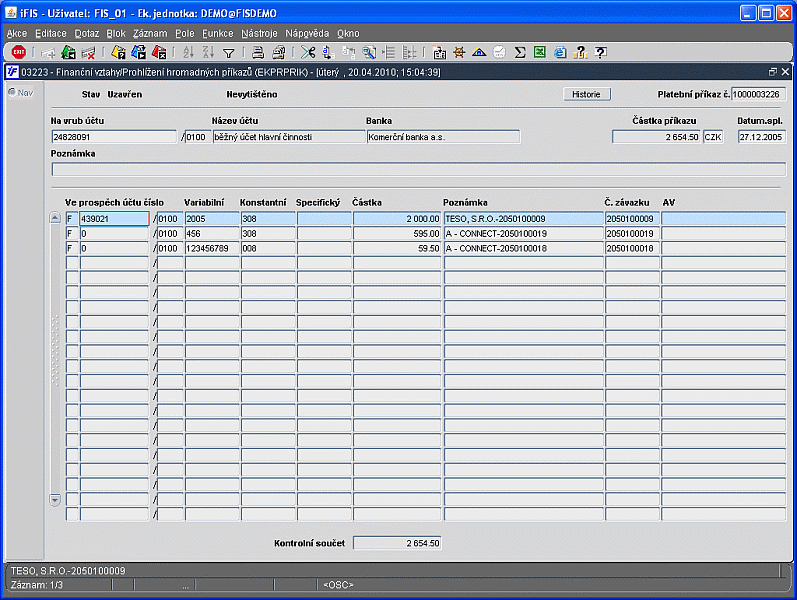Click the sort ascending A-Z icon
This screenshot has height=600, width=797.
(189, 52)
